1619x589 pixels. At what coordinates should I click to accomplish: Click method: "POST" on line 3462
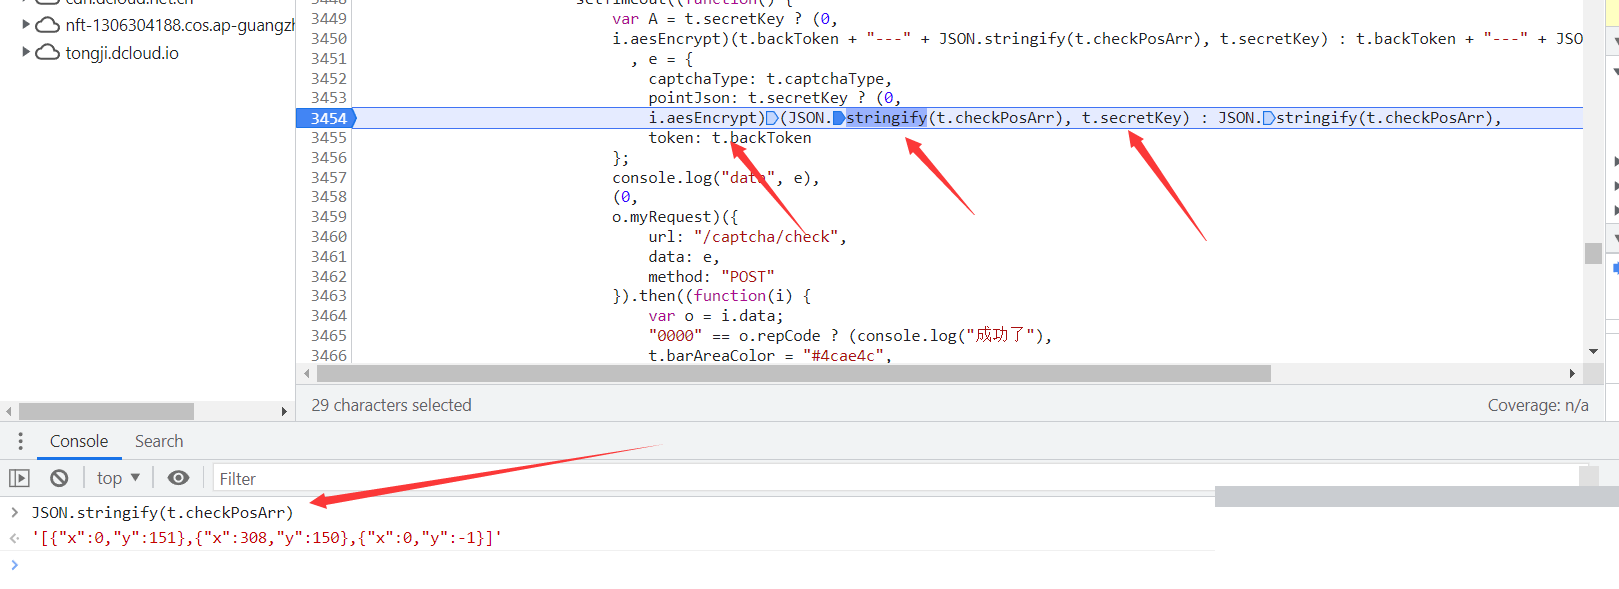711,277
